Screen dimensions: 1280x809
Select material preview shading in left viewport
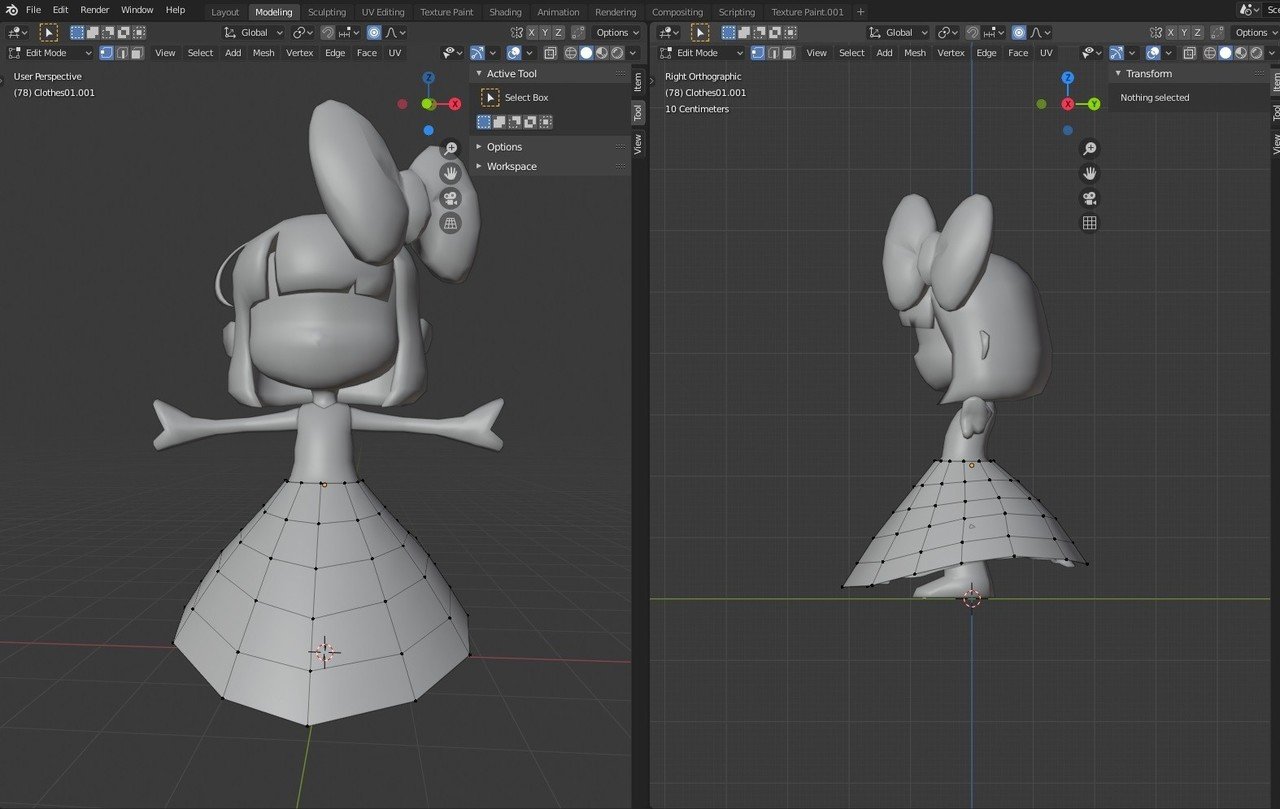pyautogui.click(x=601, y=53)
